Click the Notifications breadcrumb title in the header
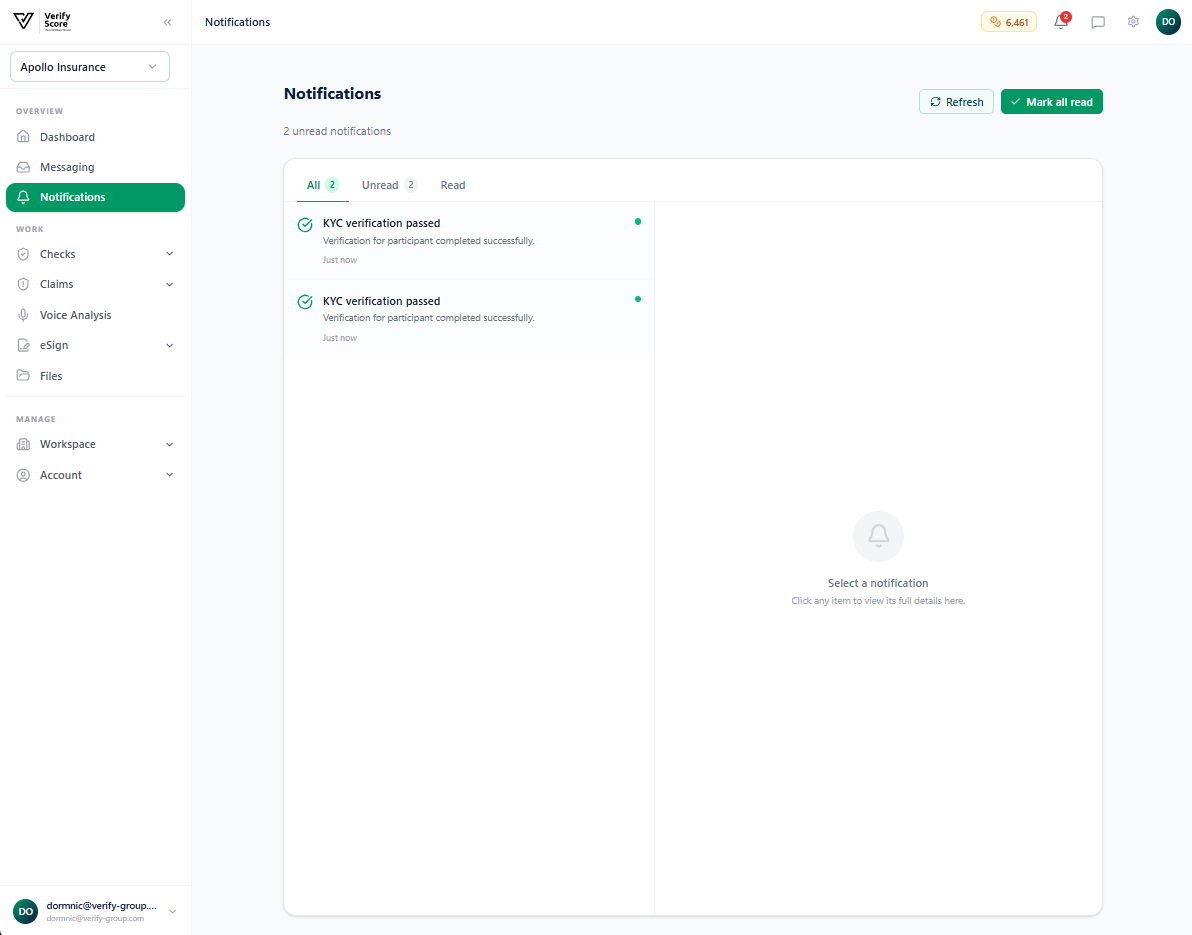1192x935 pixels. pos(237,22)
